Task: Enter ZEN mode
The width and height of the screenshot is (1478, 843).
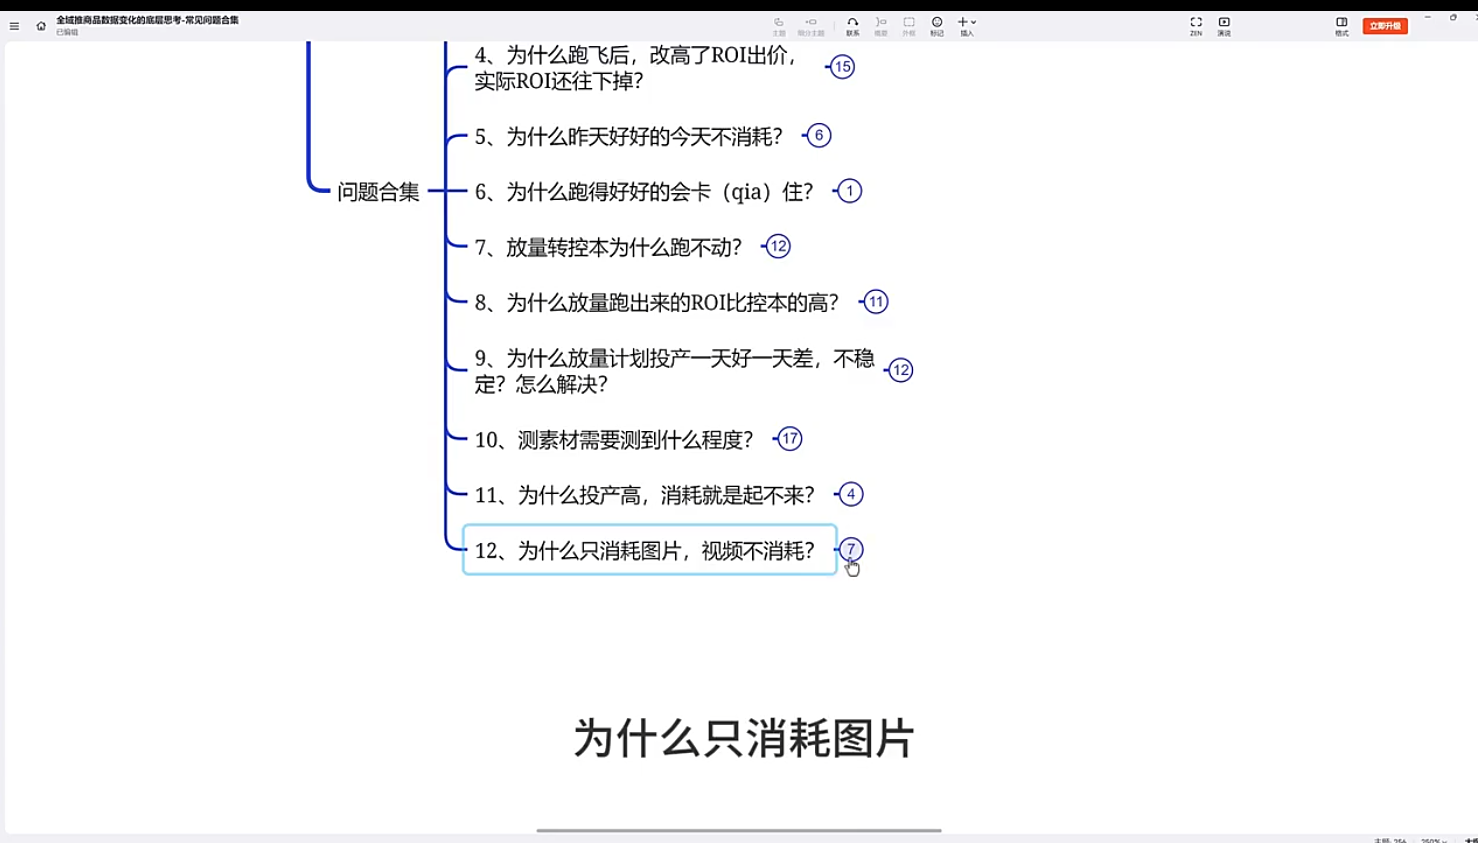Action: 1196,25
